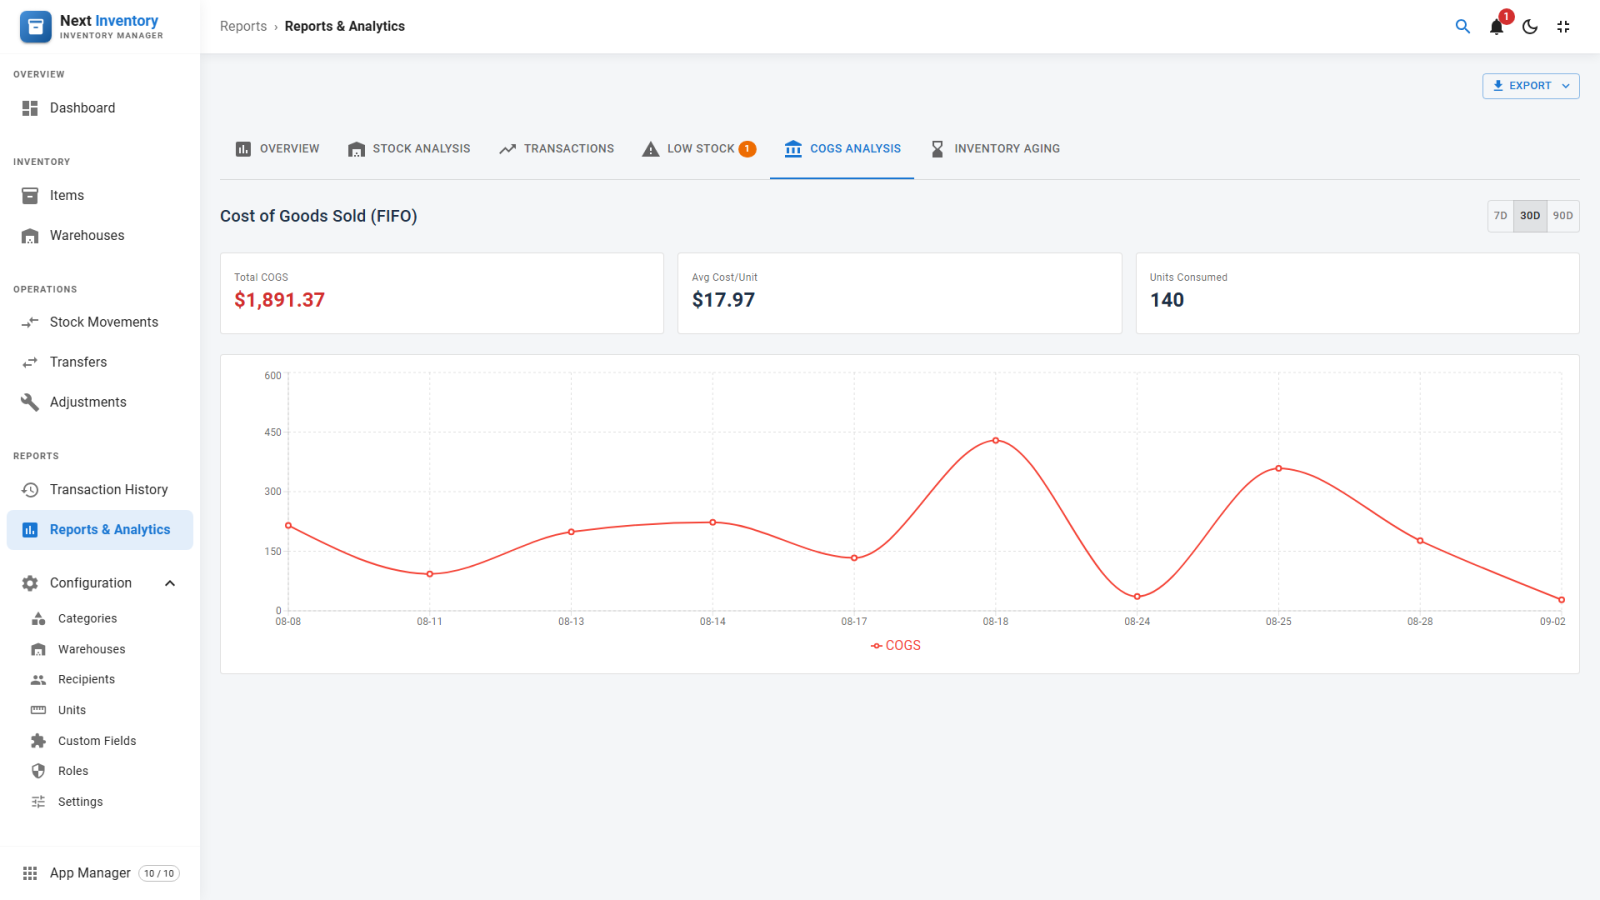Click the Recipients people icon
Image resolution: width=1600 pixels, height=900 pixels.
(x=38, y=680)
